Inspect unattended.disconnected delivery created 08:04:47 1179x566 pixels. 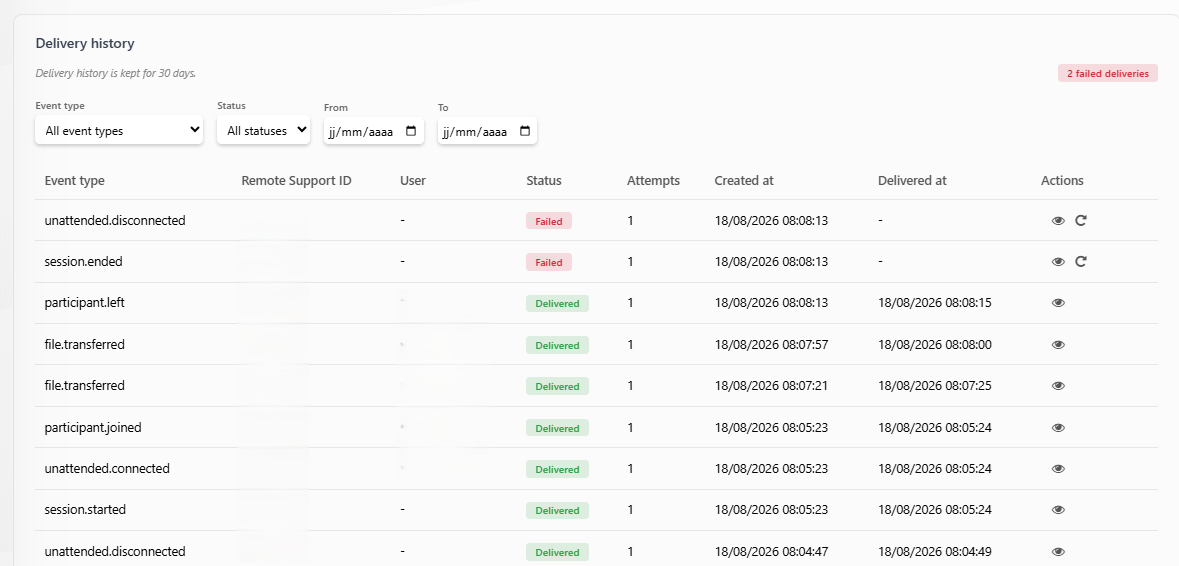pos(1058,552)
